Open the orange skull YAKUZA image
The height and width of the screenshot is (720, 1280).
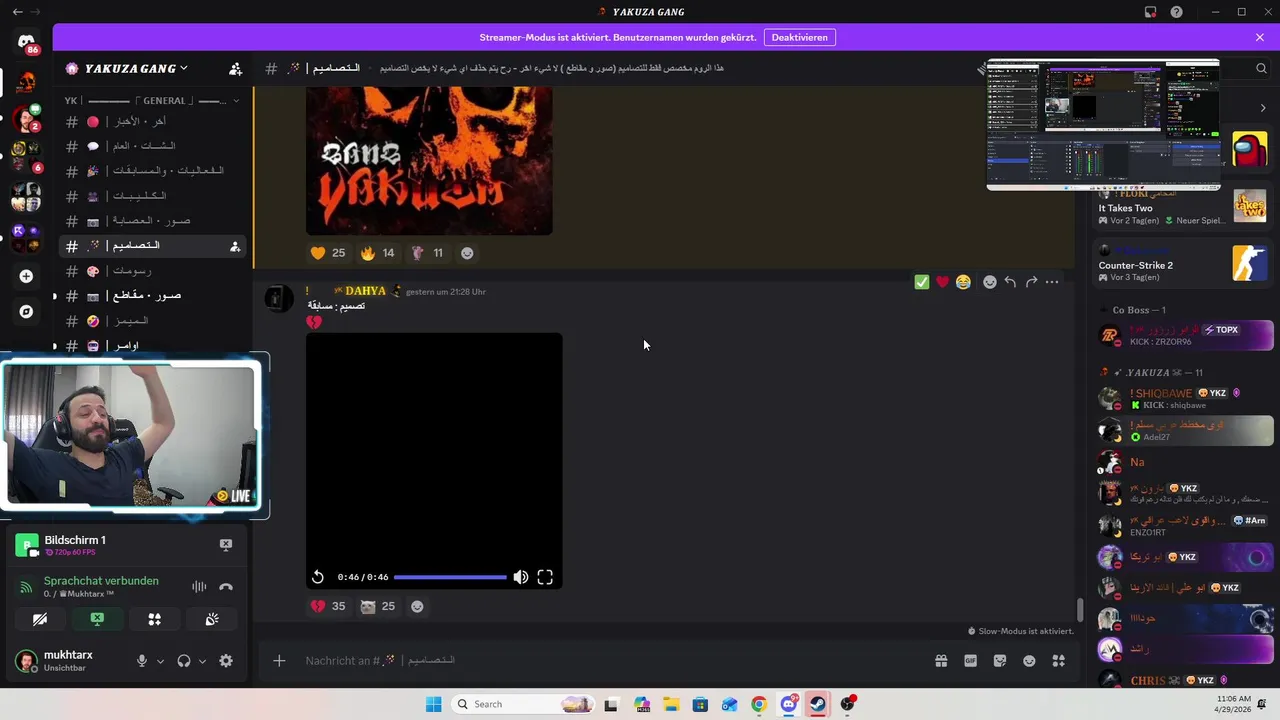[x=429, y=160]
